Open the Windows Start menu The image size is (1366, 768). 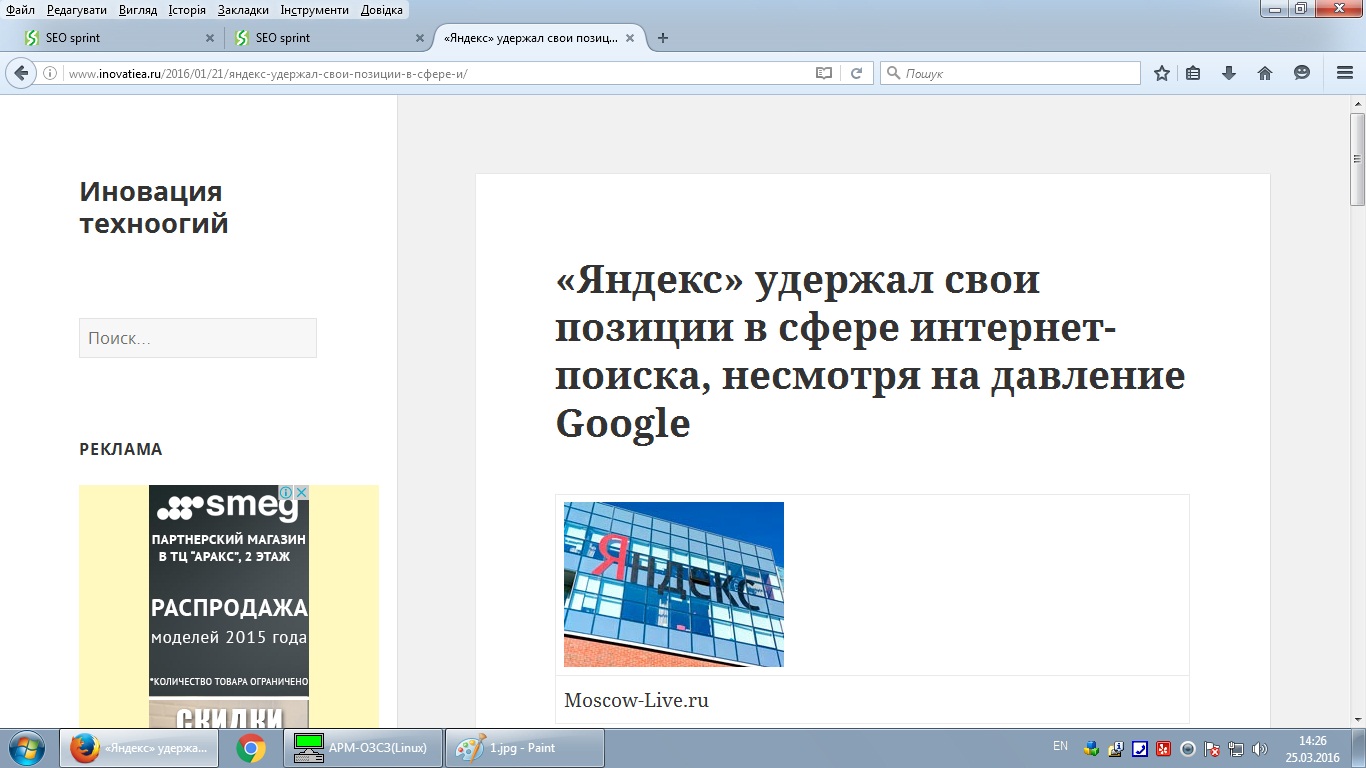pos(25,748)
